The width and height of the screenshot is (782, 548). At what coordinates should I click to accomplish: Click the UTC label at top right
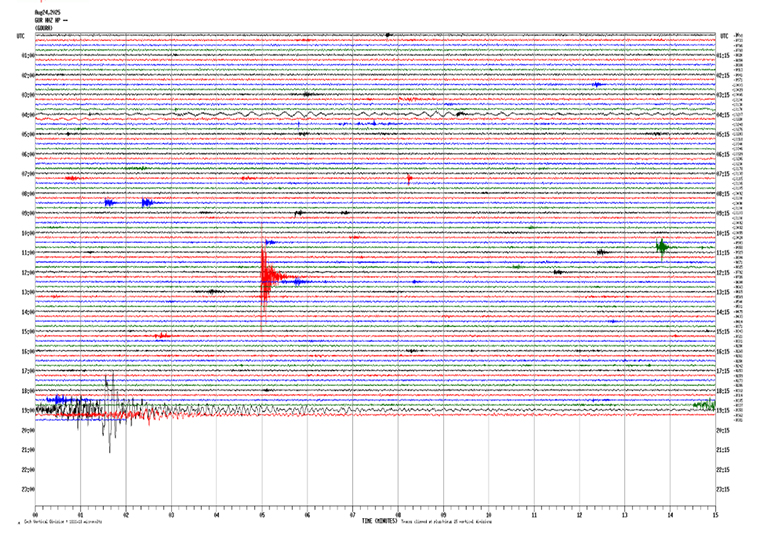tap(724, 35)
